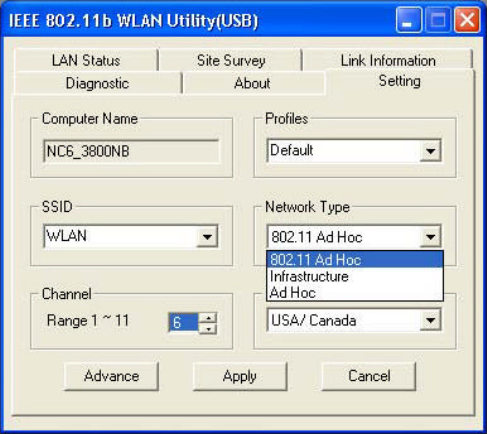Go to the Link Information tab

(388, 60)
